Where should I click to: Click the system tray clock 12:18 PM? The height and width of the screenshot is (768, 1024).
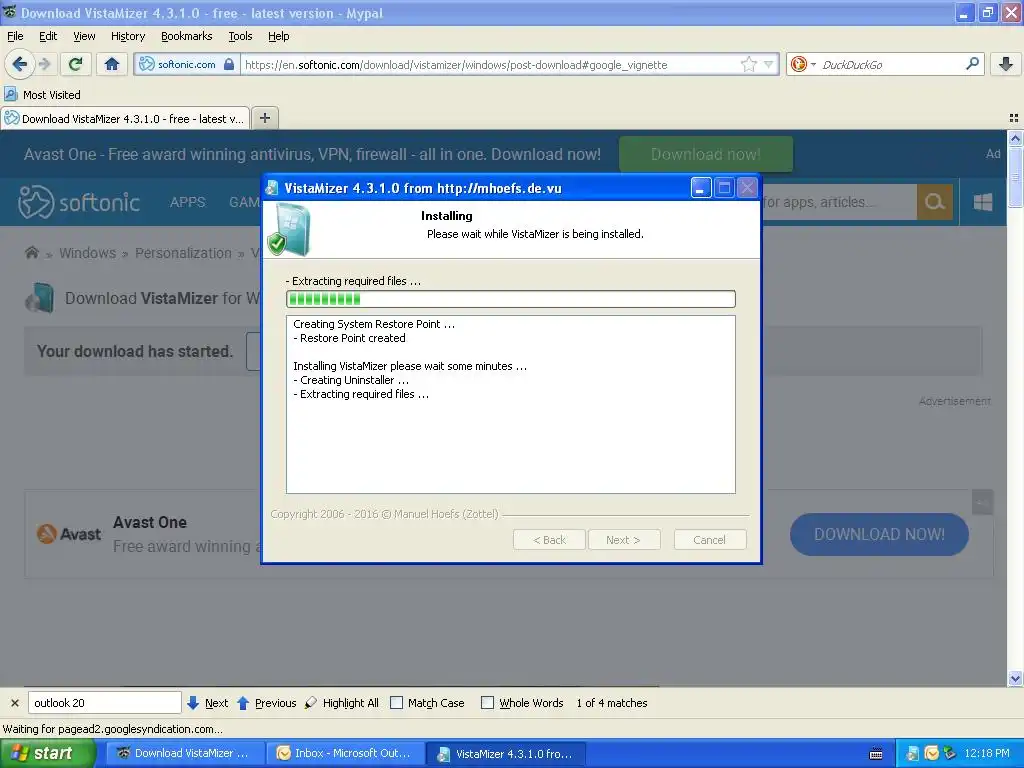point(986,754)
